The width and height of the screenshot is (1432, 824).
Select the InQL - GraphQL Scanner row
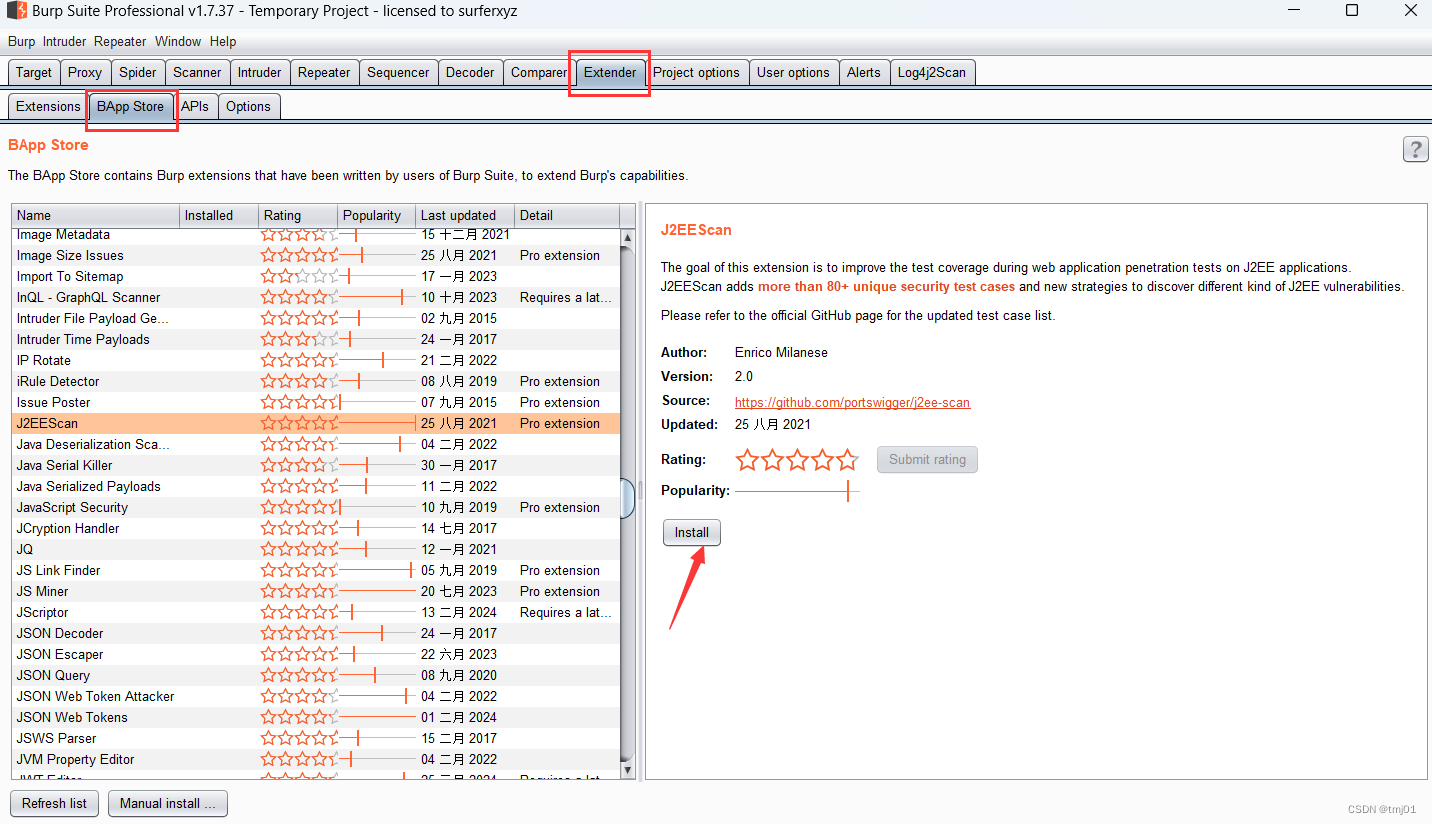[x=316, y=297]
